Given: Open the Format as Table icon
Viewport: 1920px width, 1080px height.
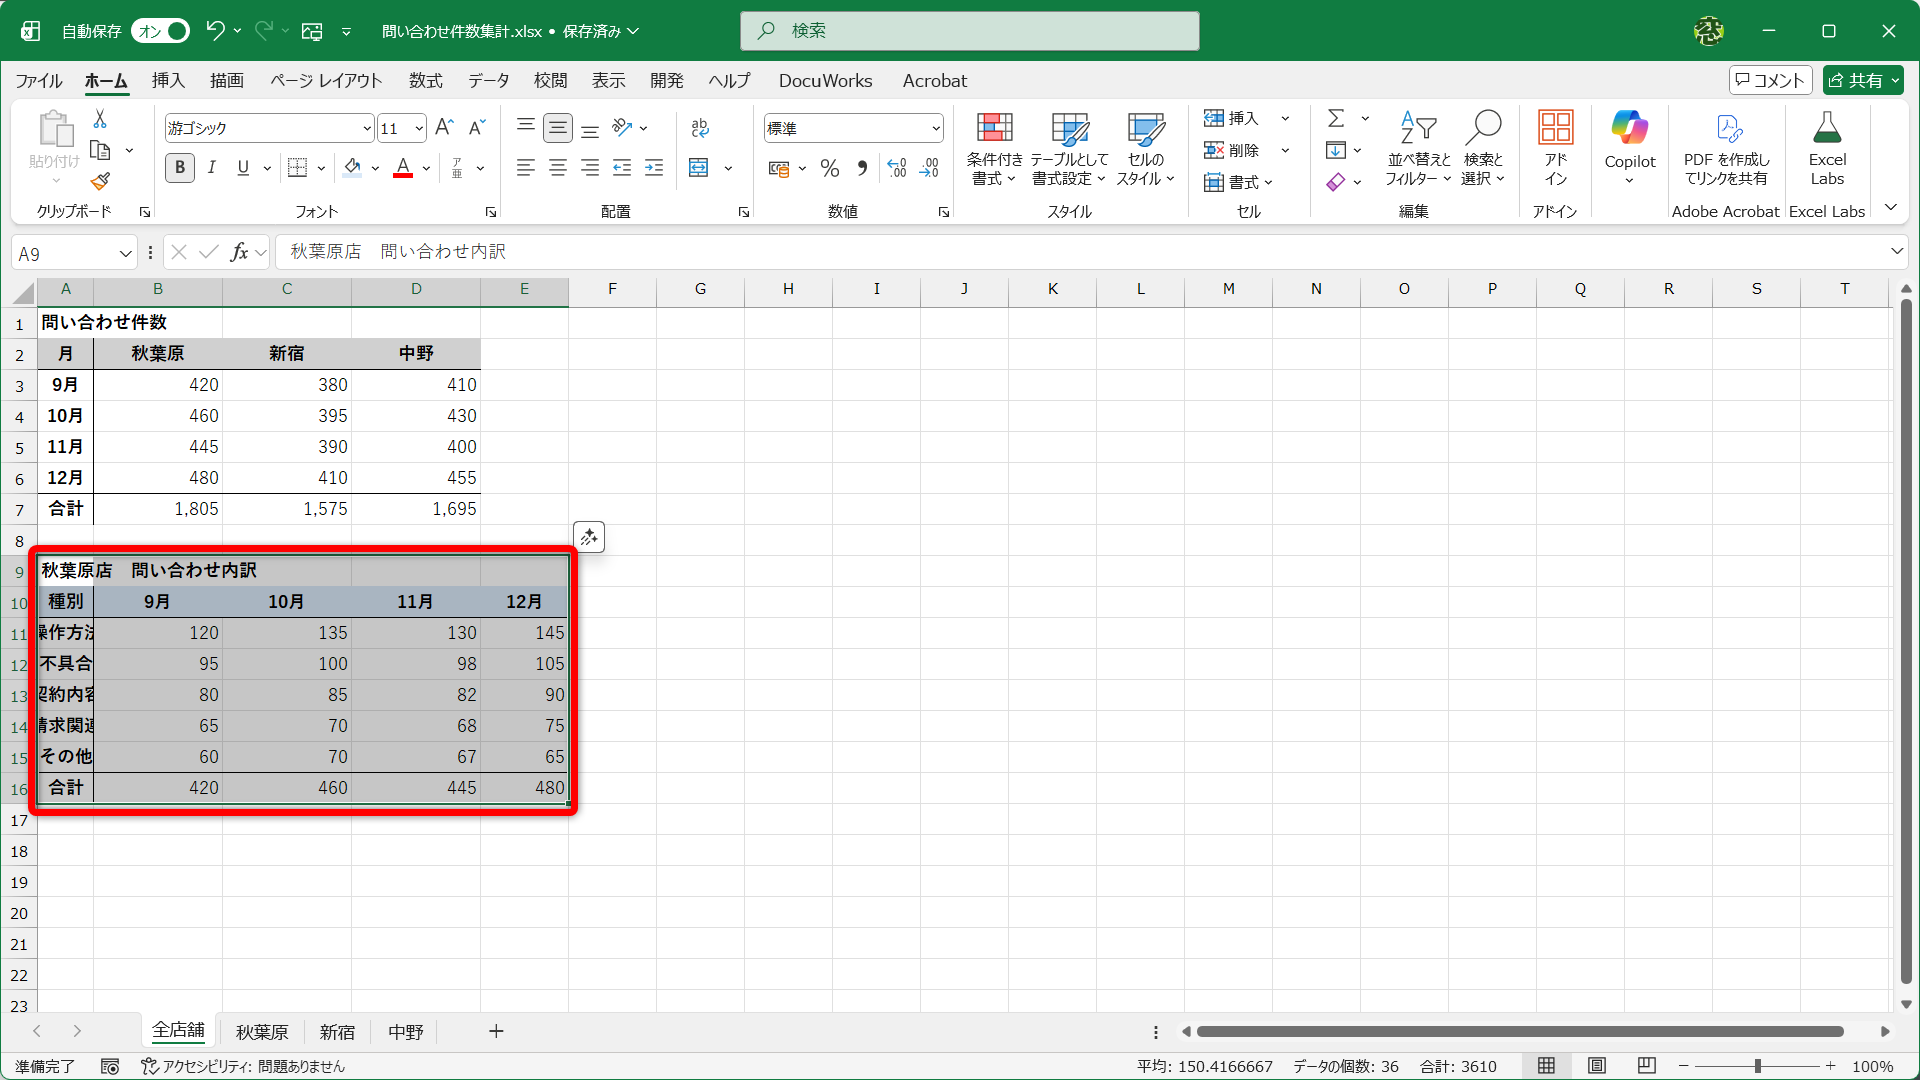Looking at the screenshot, I should click(1069, 129).
